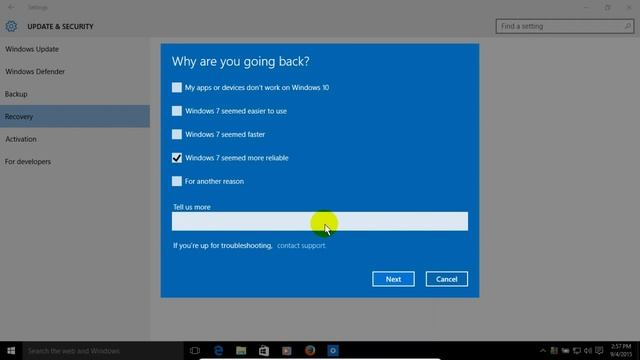The width and height of the screenshot is (640, 360).
Task: Check 'Windows 7 seemed easier to use'
Action: (176, 111)
